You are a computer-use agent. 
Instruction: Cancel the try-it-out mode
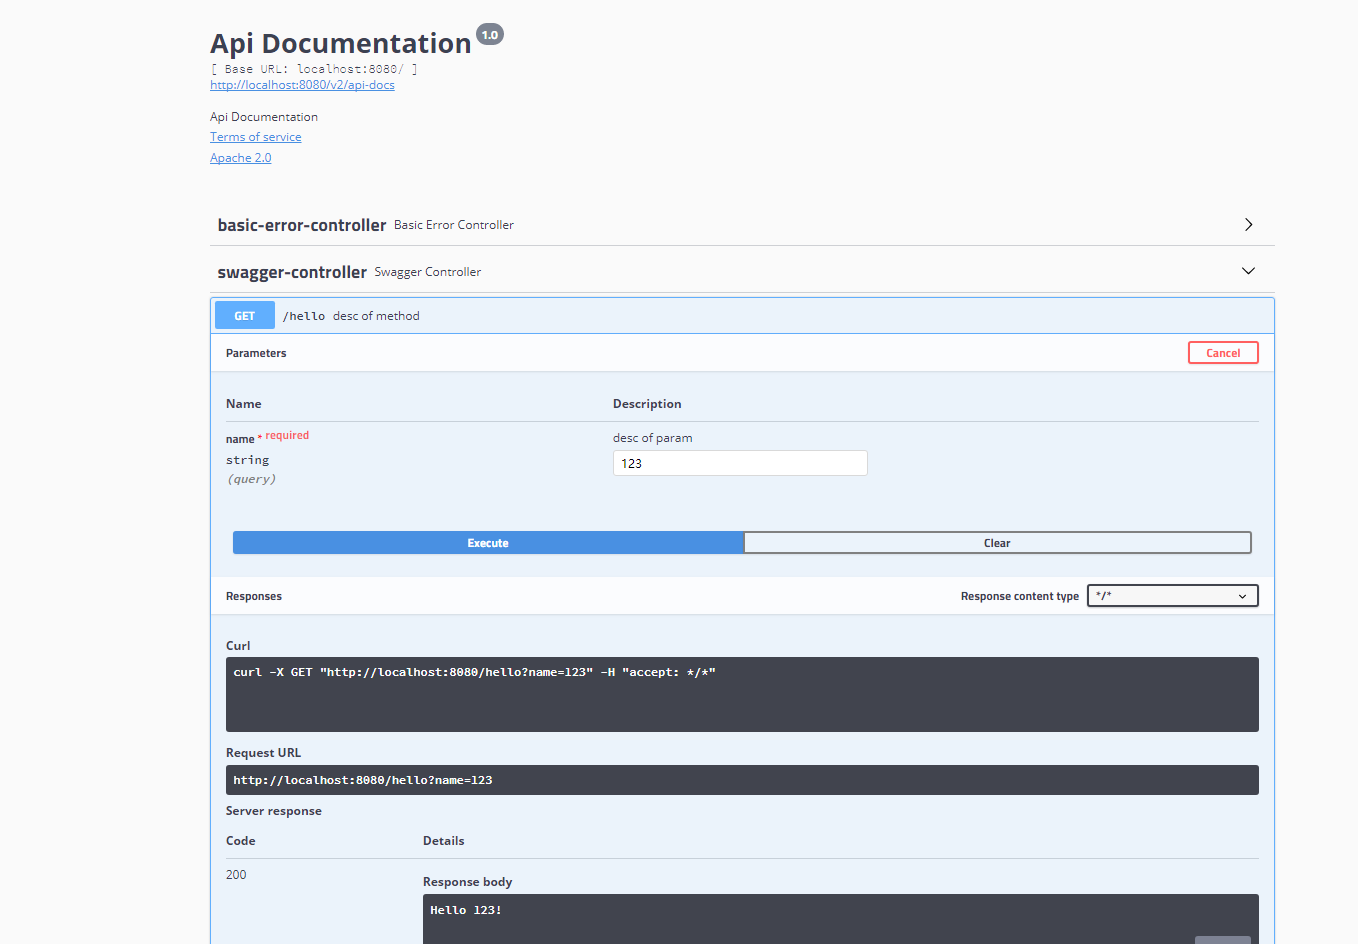[1222, 353]
